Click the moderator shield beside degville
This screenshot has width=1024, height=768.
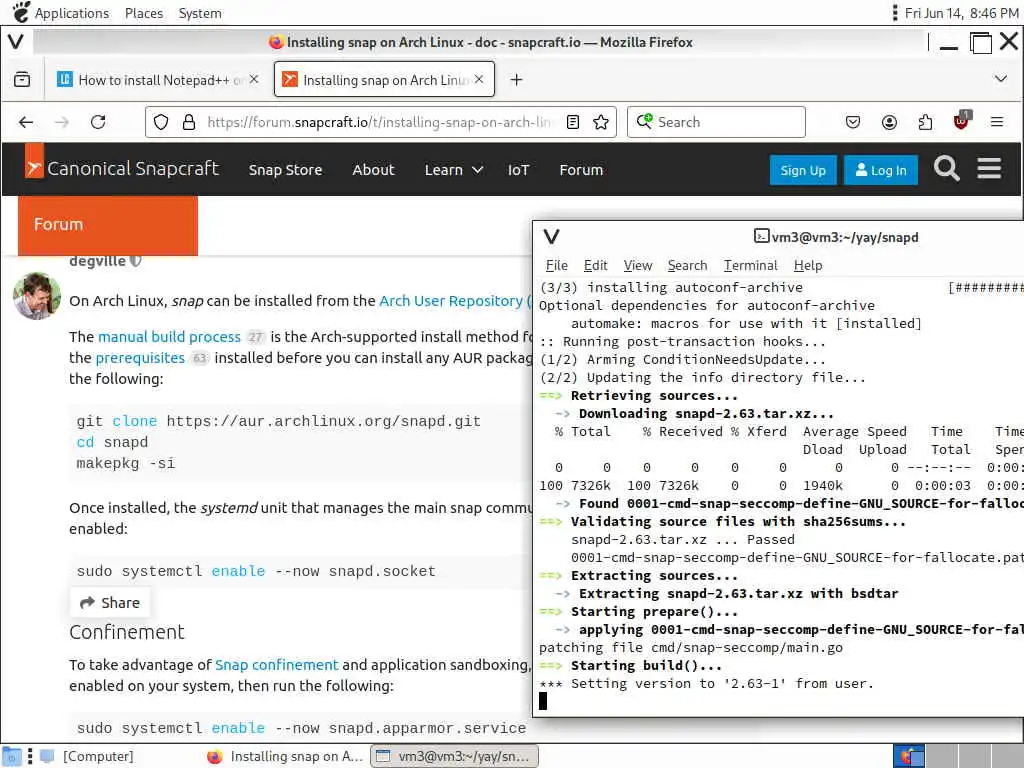point(135,261)
